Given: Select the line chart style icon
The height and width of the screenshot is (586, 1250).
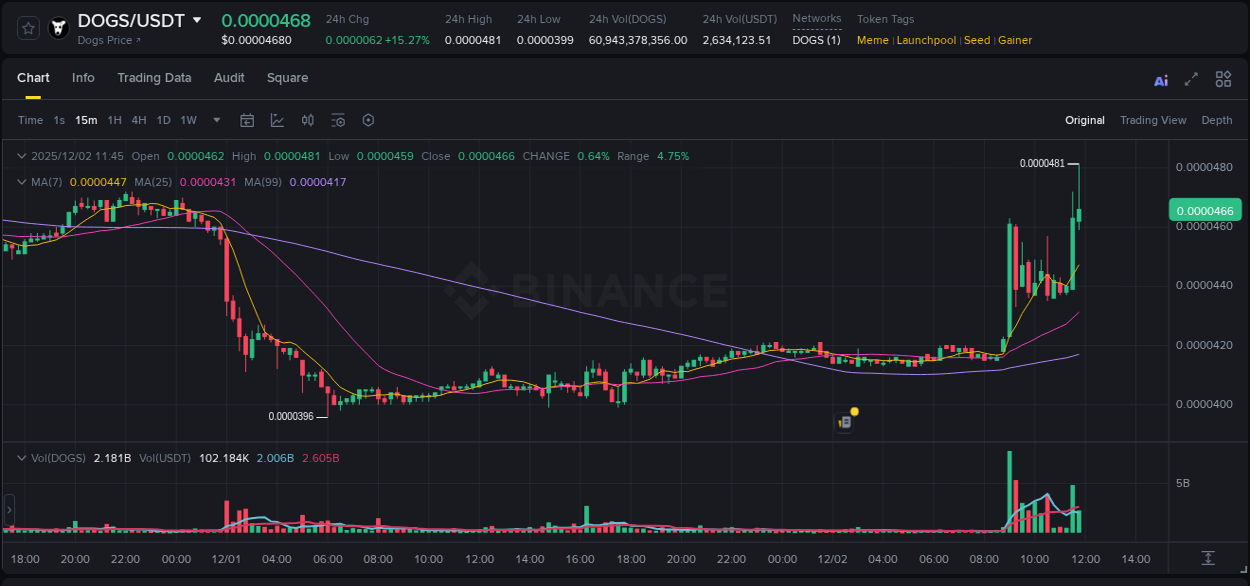Looking at the screenshot, I should pyautogui.click(x=275, y=120).
